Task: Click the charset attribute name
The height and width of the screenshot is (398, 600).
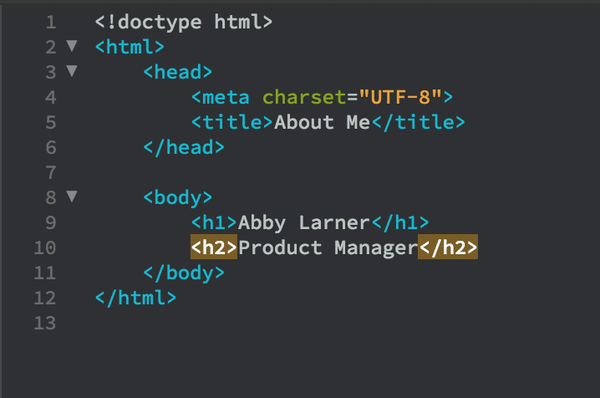Action: click(x=304, y=97)
